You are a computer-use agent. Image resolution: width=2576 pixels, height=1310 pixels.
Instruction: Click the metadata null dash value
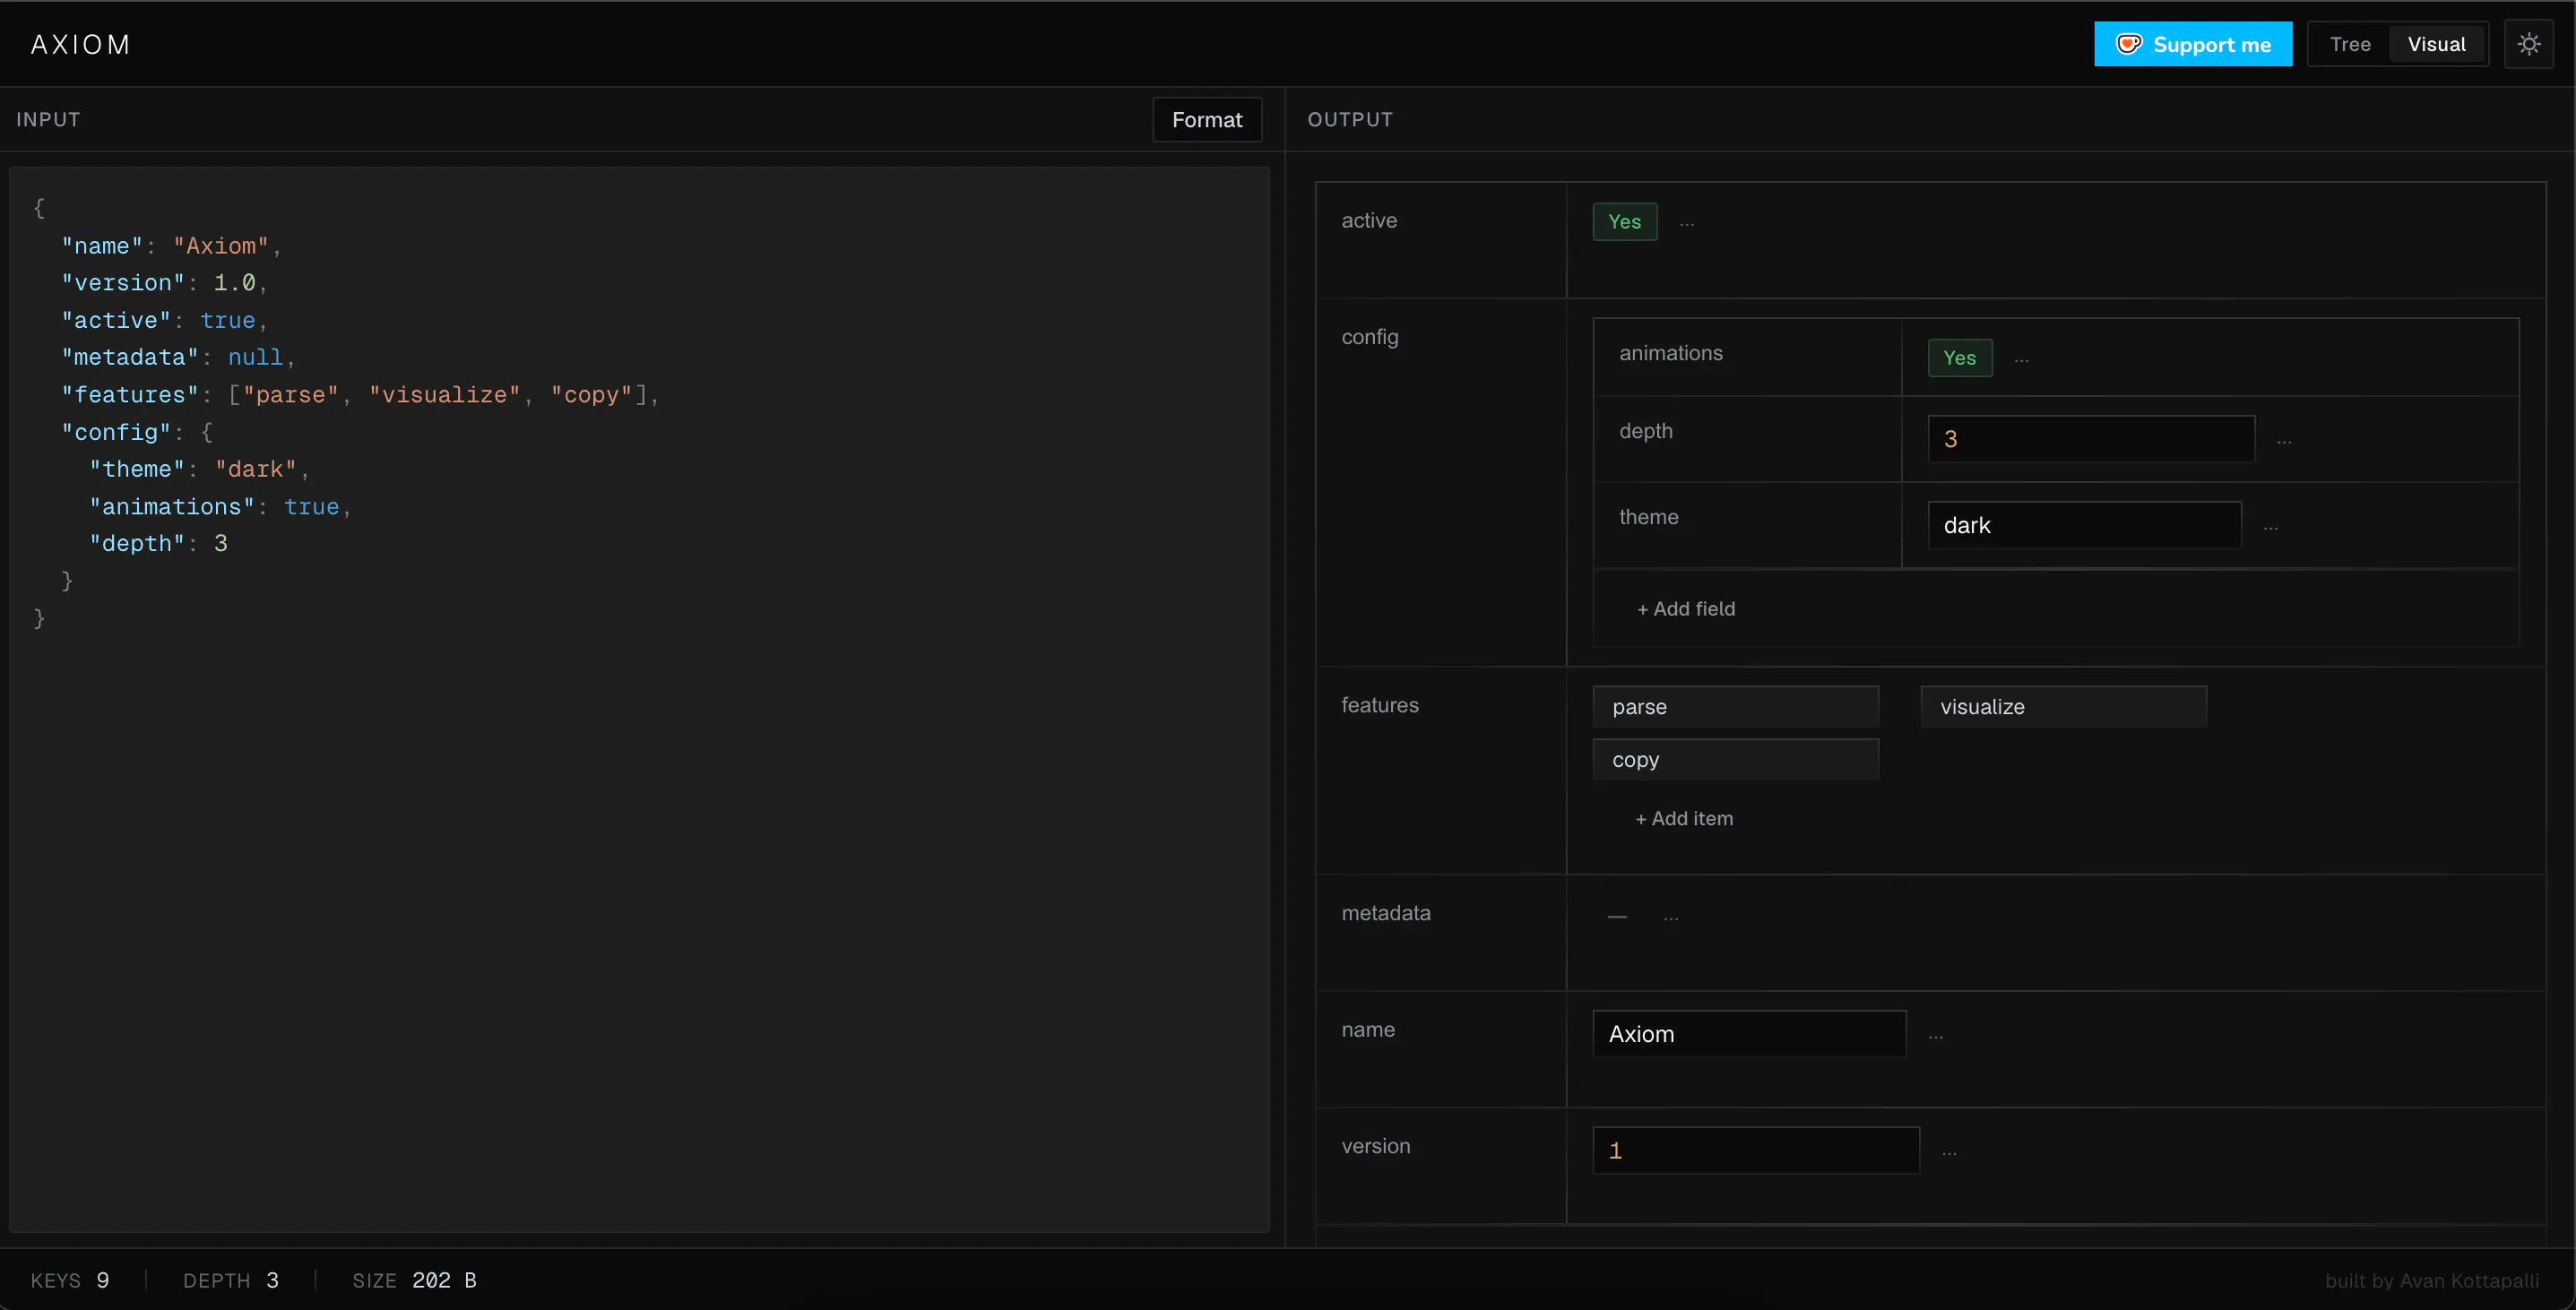pyautogui.click(x=1617, y=916)
